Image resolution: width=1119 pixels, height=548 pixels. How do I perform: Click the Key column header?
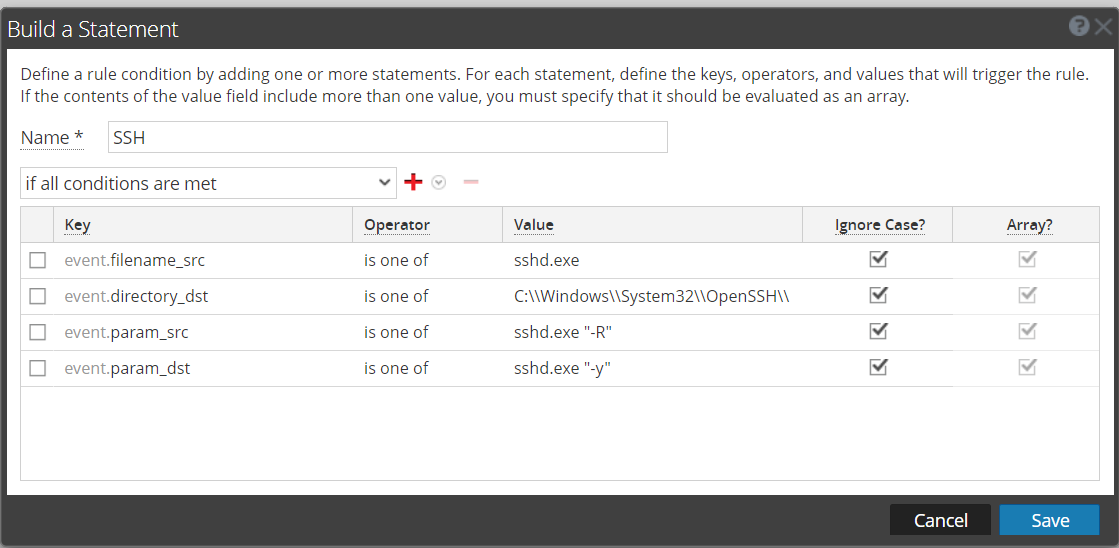click(77, 225)
